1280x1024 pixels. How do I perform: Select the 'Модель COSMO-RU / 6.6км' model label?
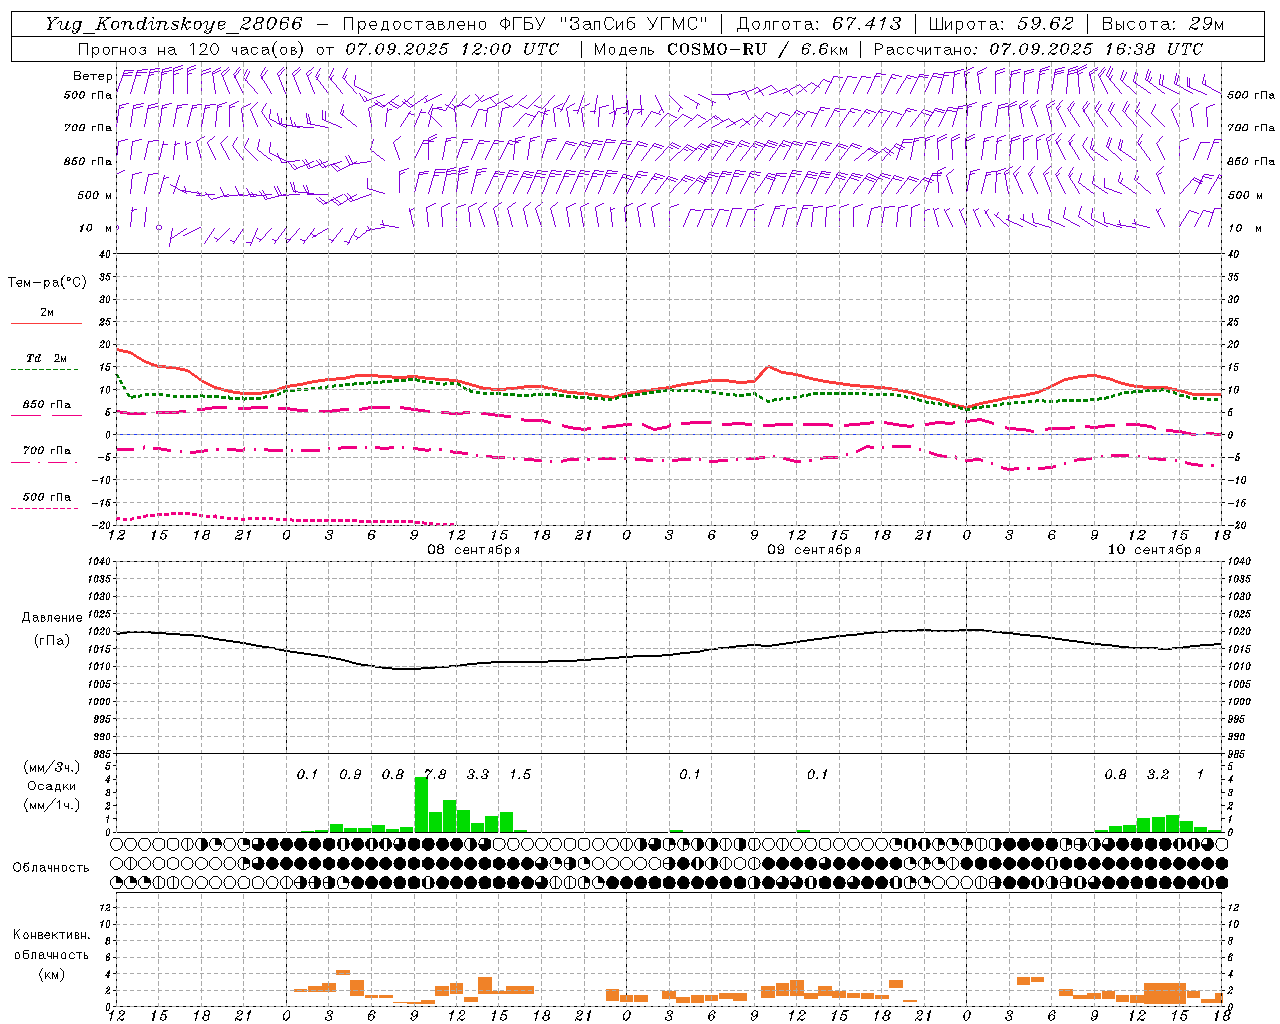tap(721, 49)
